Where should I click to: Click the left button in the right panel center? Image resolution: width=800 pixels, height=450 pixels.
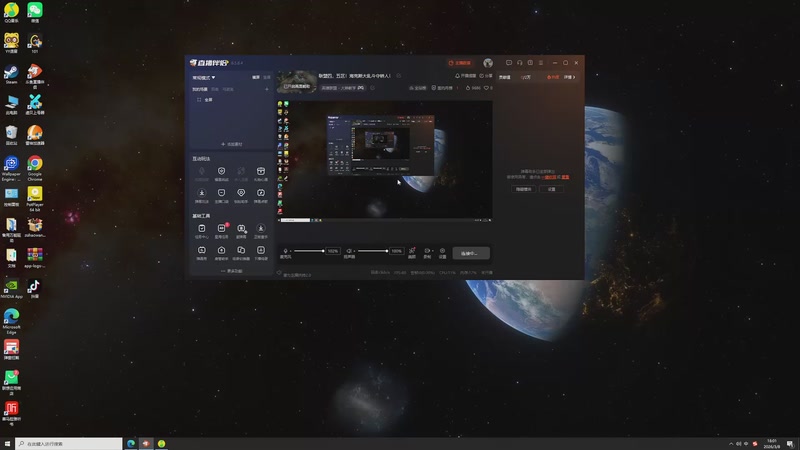tap(523, 189)
